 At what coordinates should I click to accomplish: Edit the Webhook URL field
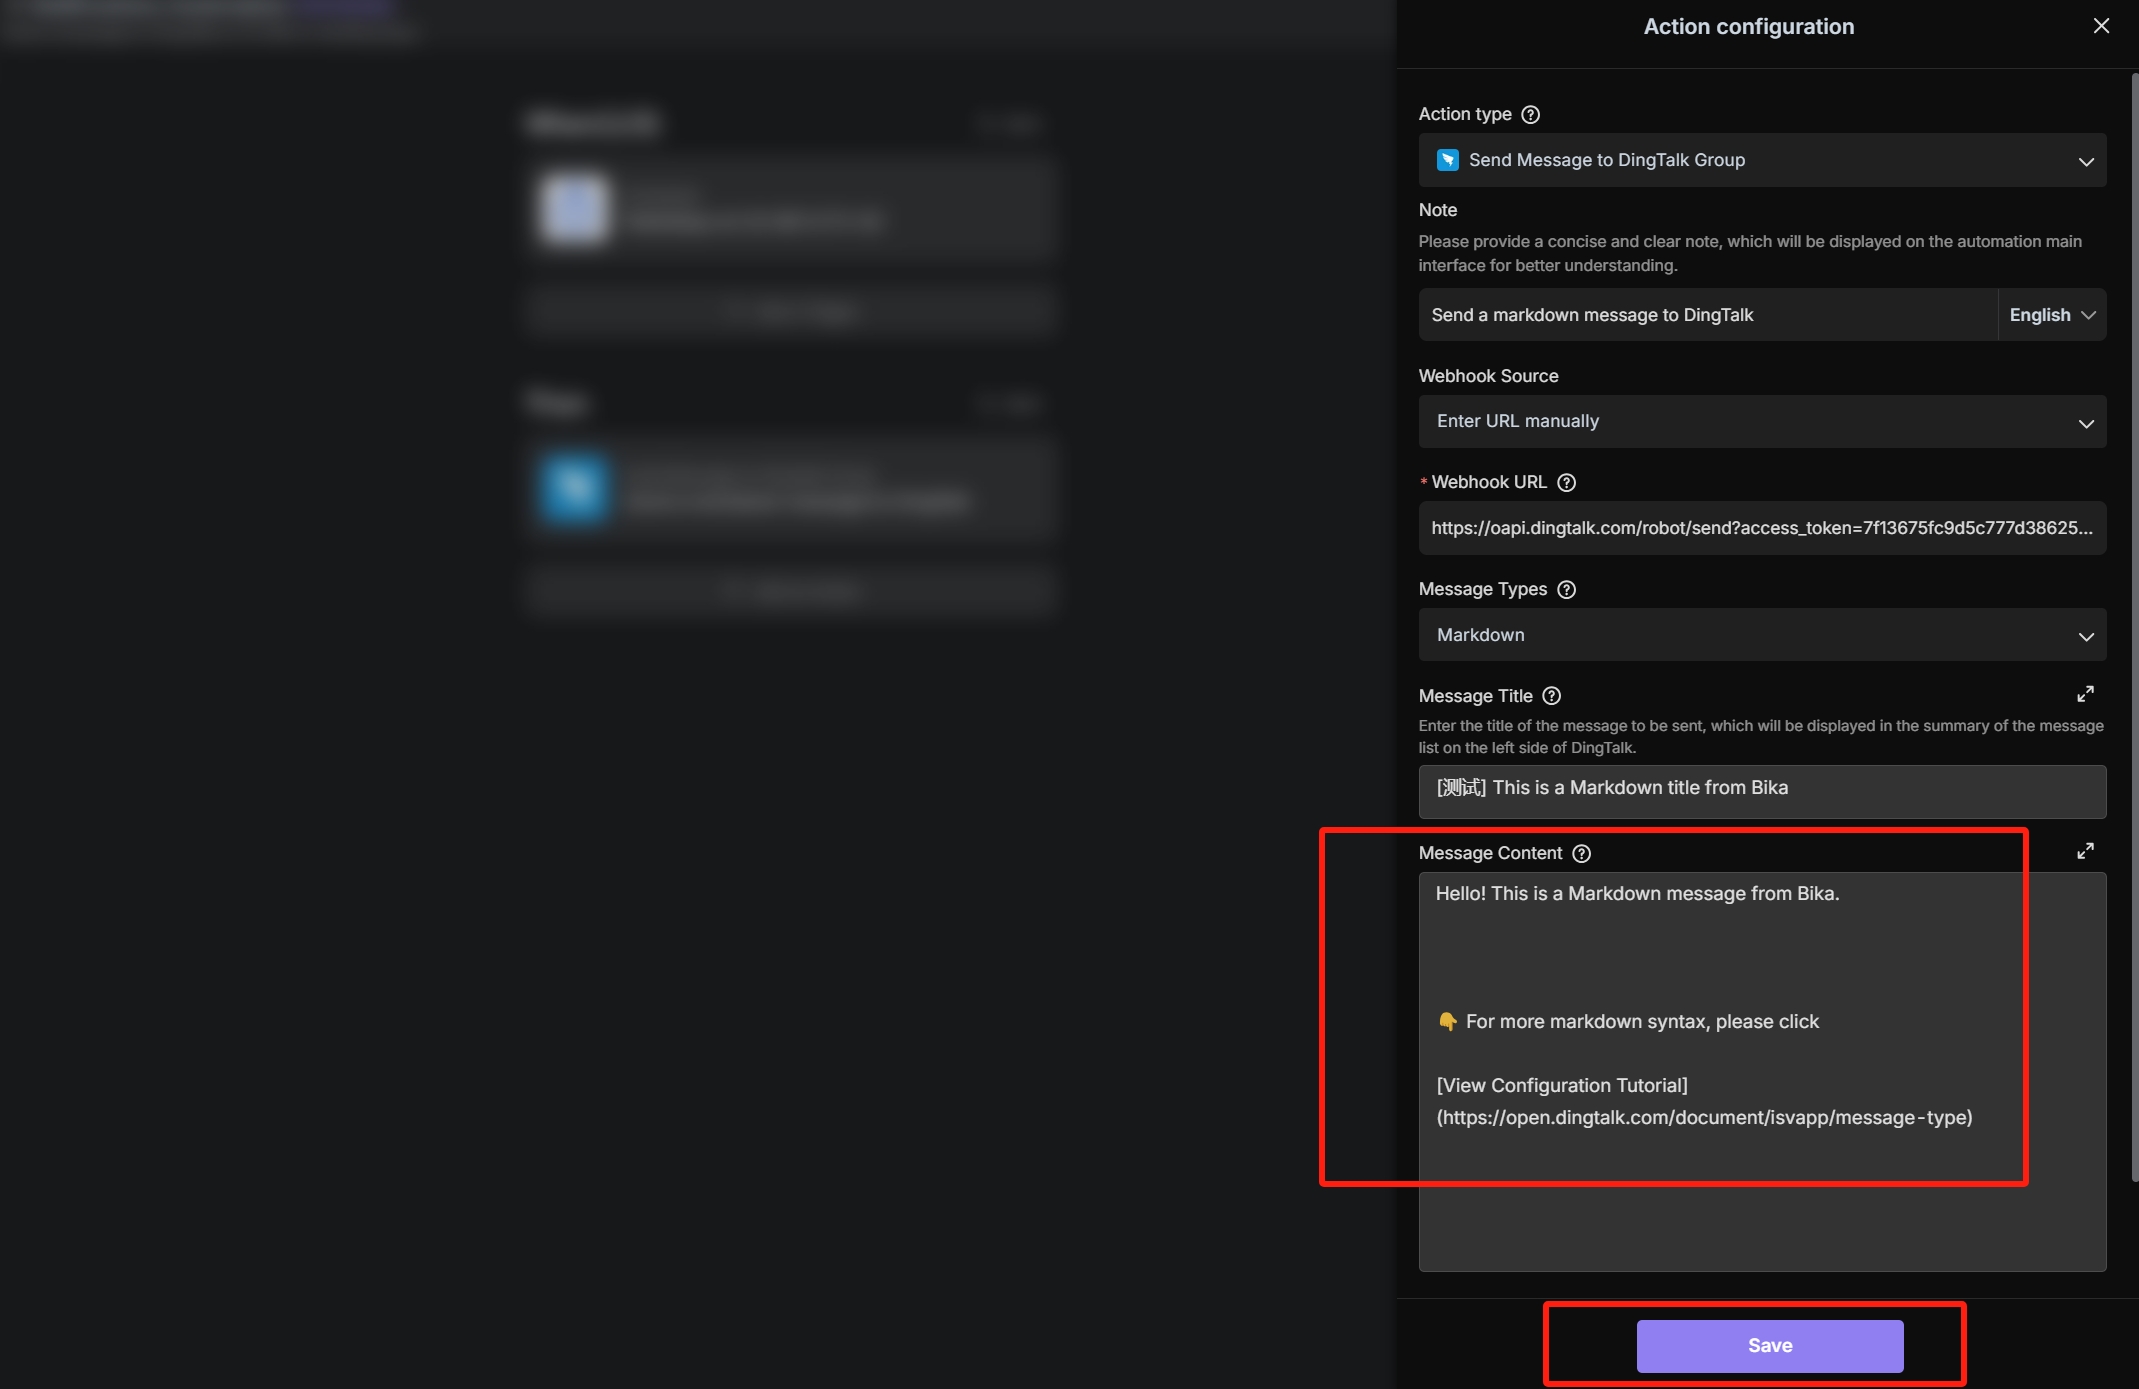[1762, 528]
